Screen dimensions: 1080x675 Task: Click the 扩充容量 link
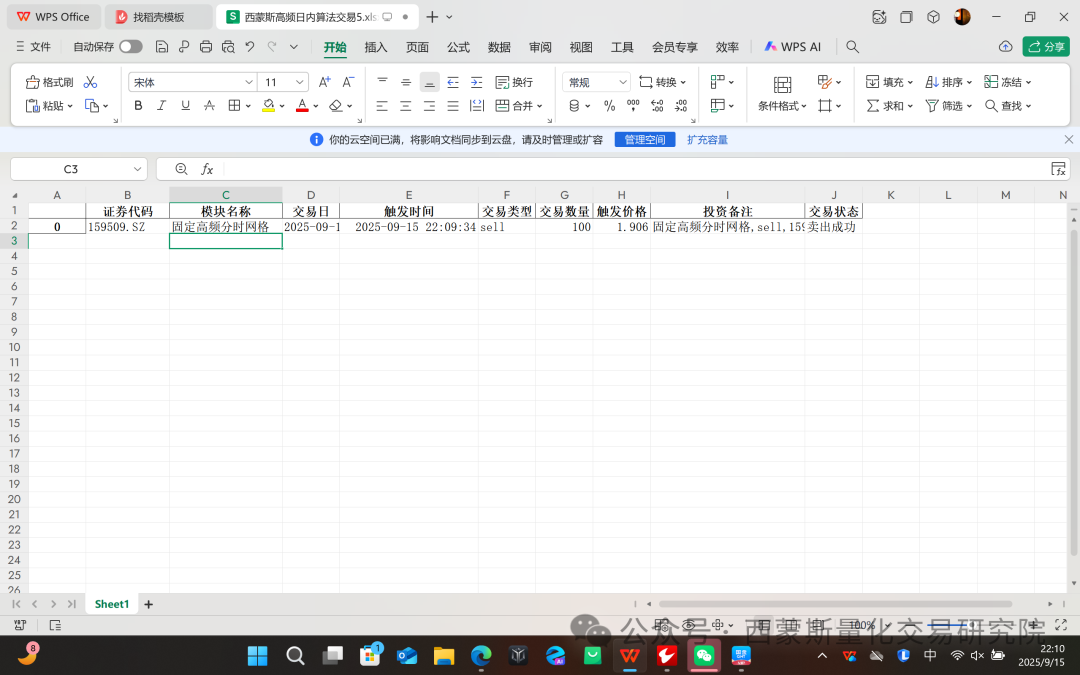(x=707, y=139)
